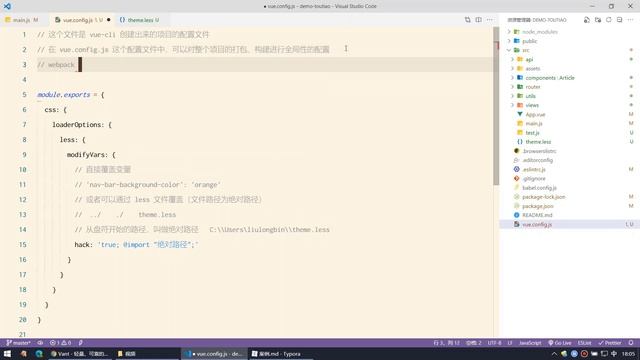Click the Open Changes icon in editor toolbar

467,20
